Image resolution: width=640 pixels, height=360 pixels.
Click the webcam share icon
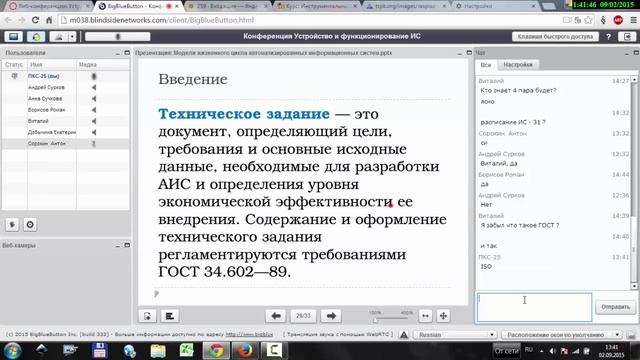[x=59, y=37]
